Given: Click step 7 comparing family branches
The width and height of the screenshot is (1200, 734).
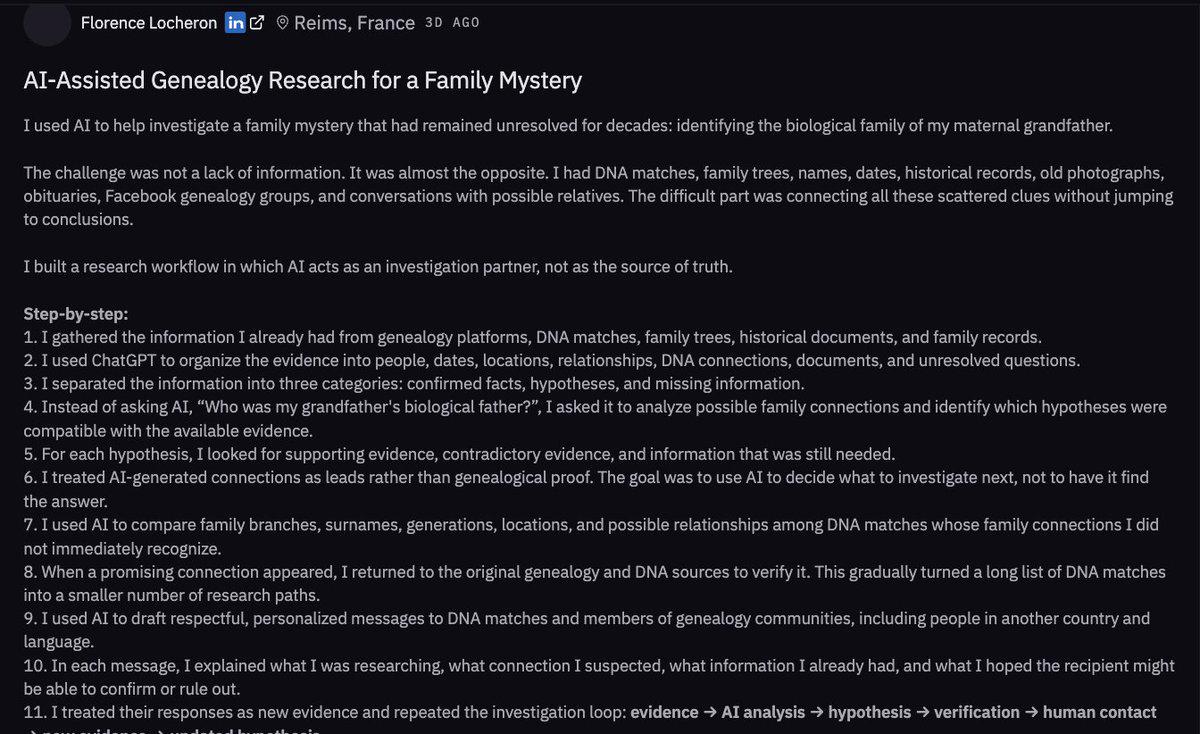Looking at the screenshot, I should pyautogui.click(x=591, y=535).
